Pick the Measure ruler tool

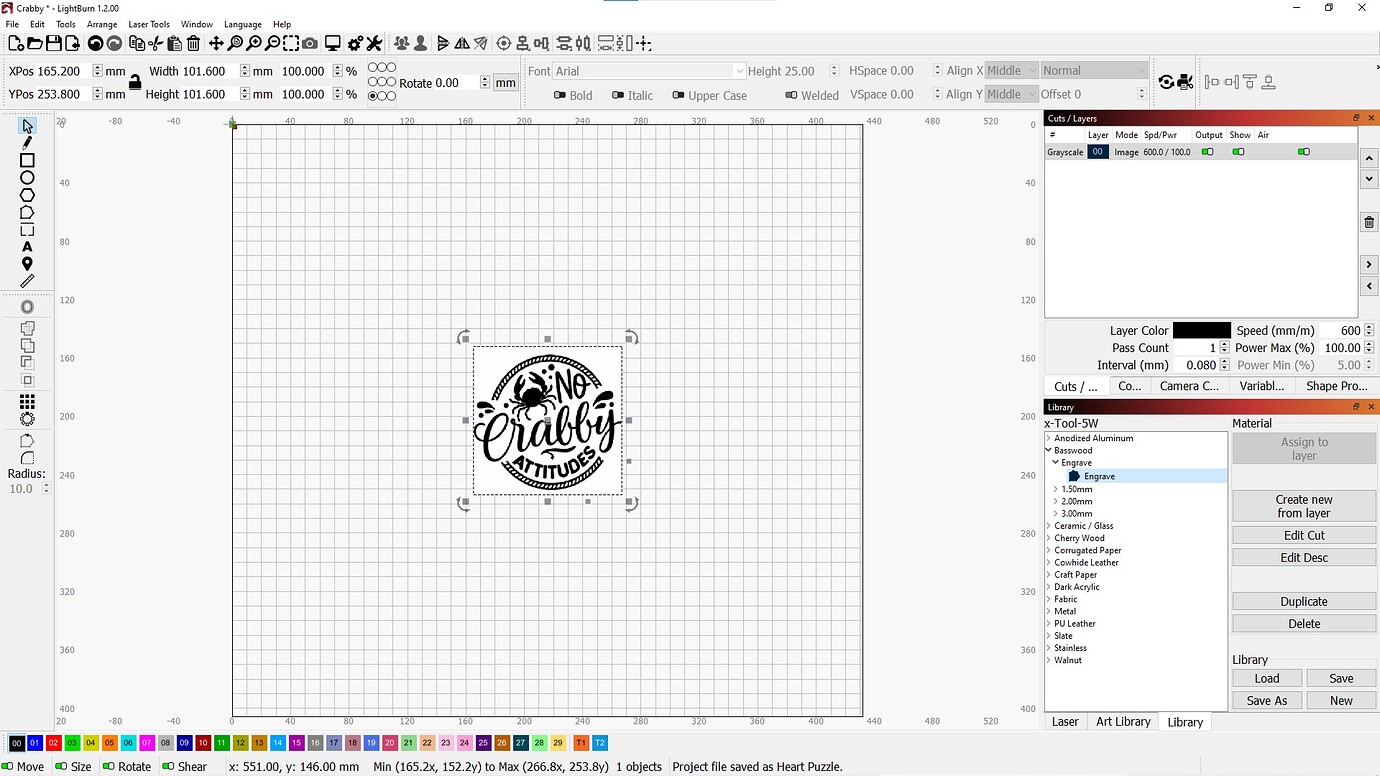pyautogui.click(x=27, y=282)
